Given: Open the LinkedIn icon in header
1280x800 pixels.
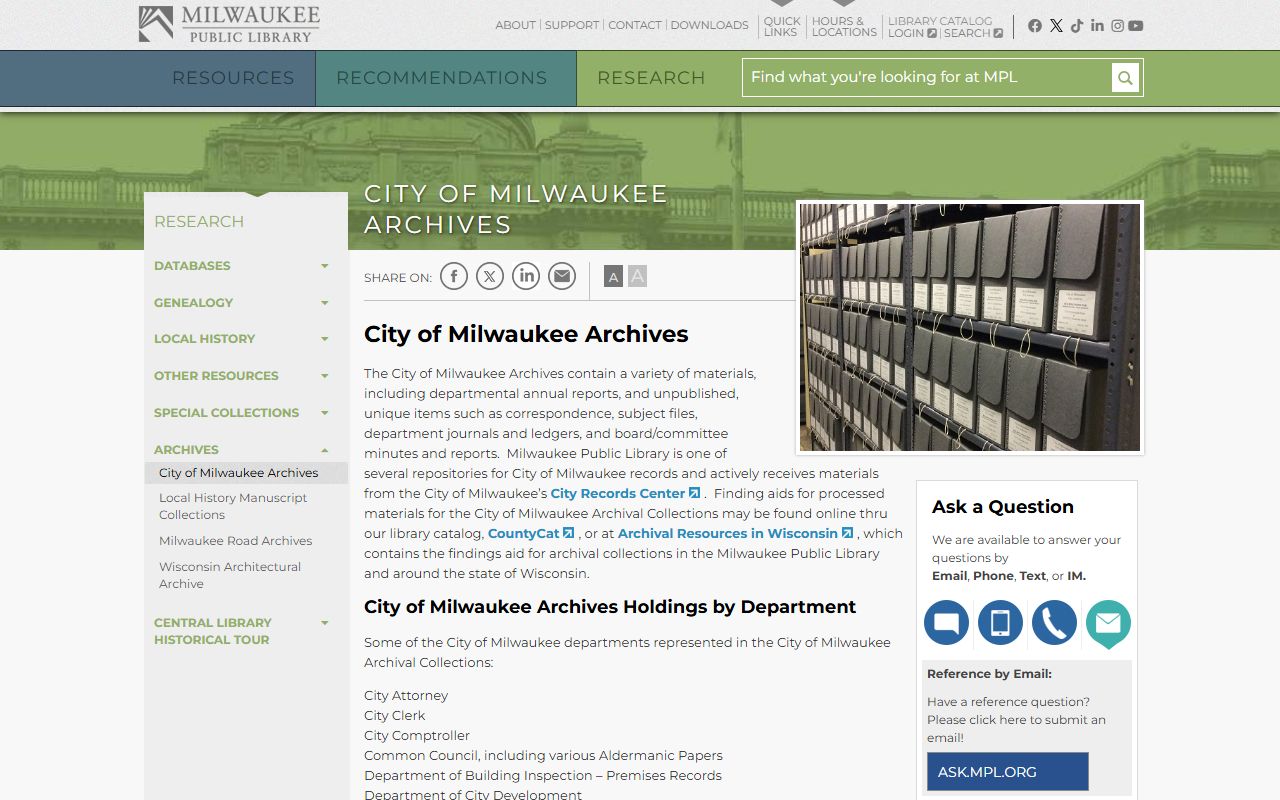Looking at the screenshot, I should [x=1097, y=26].
